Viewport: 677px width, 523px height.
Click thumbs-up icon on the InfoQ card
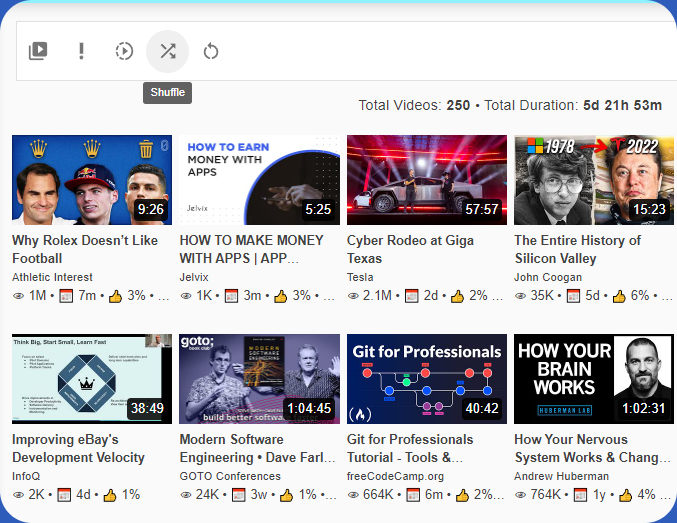(110, 495)
